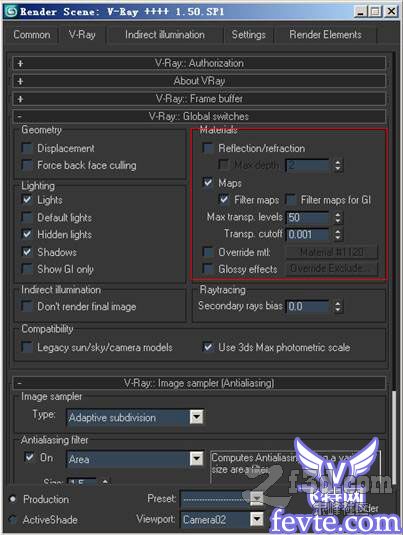
Task: Click the Material #1120 override button
Action: coord(332,252)
